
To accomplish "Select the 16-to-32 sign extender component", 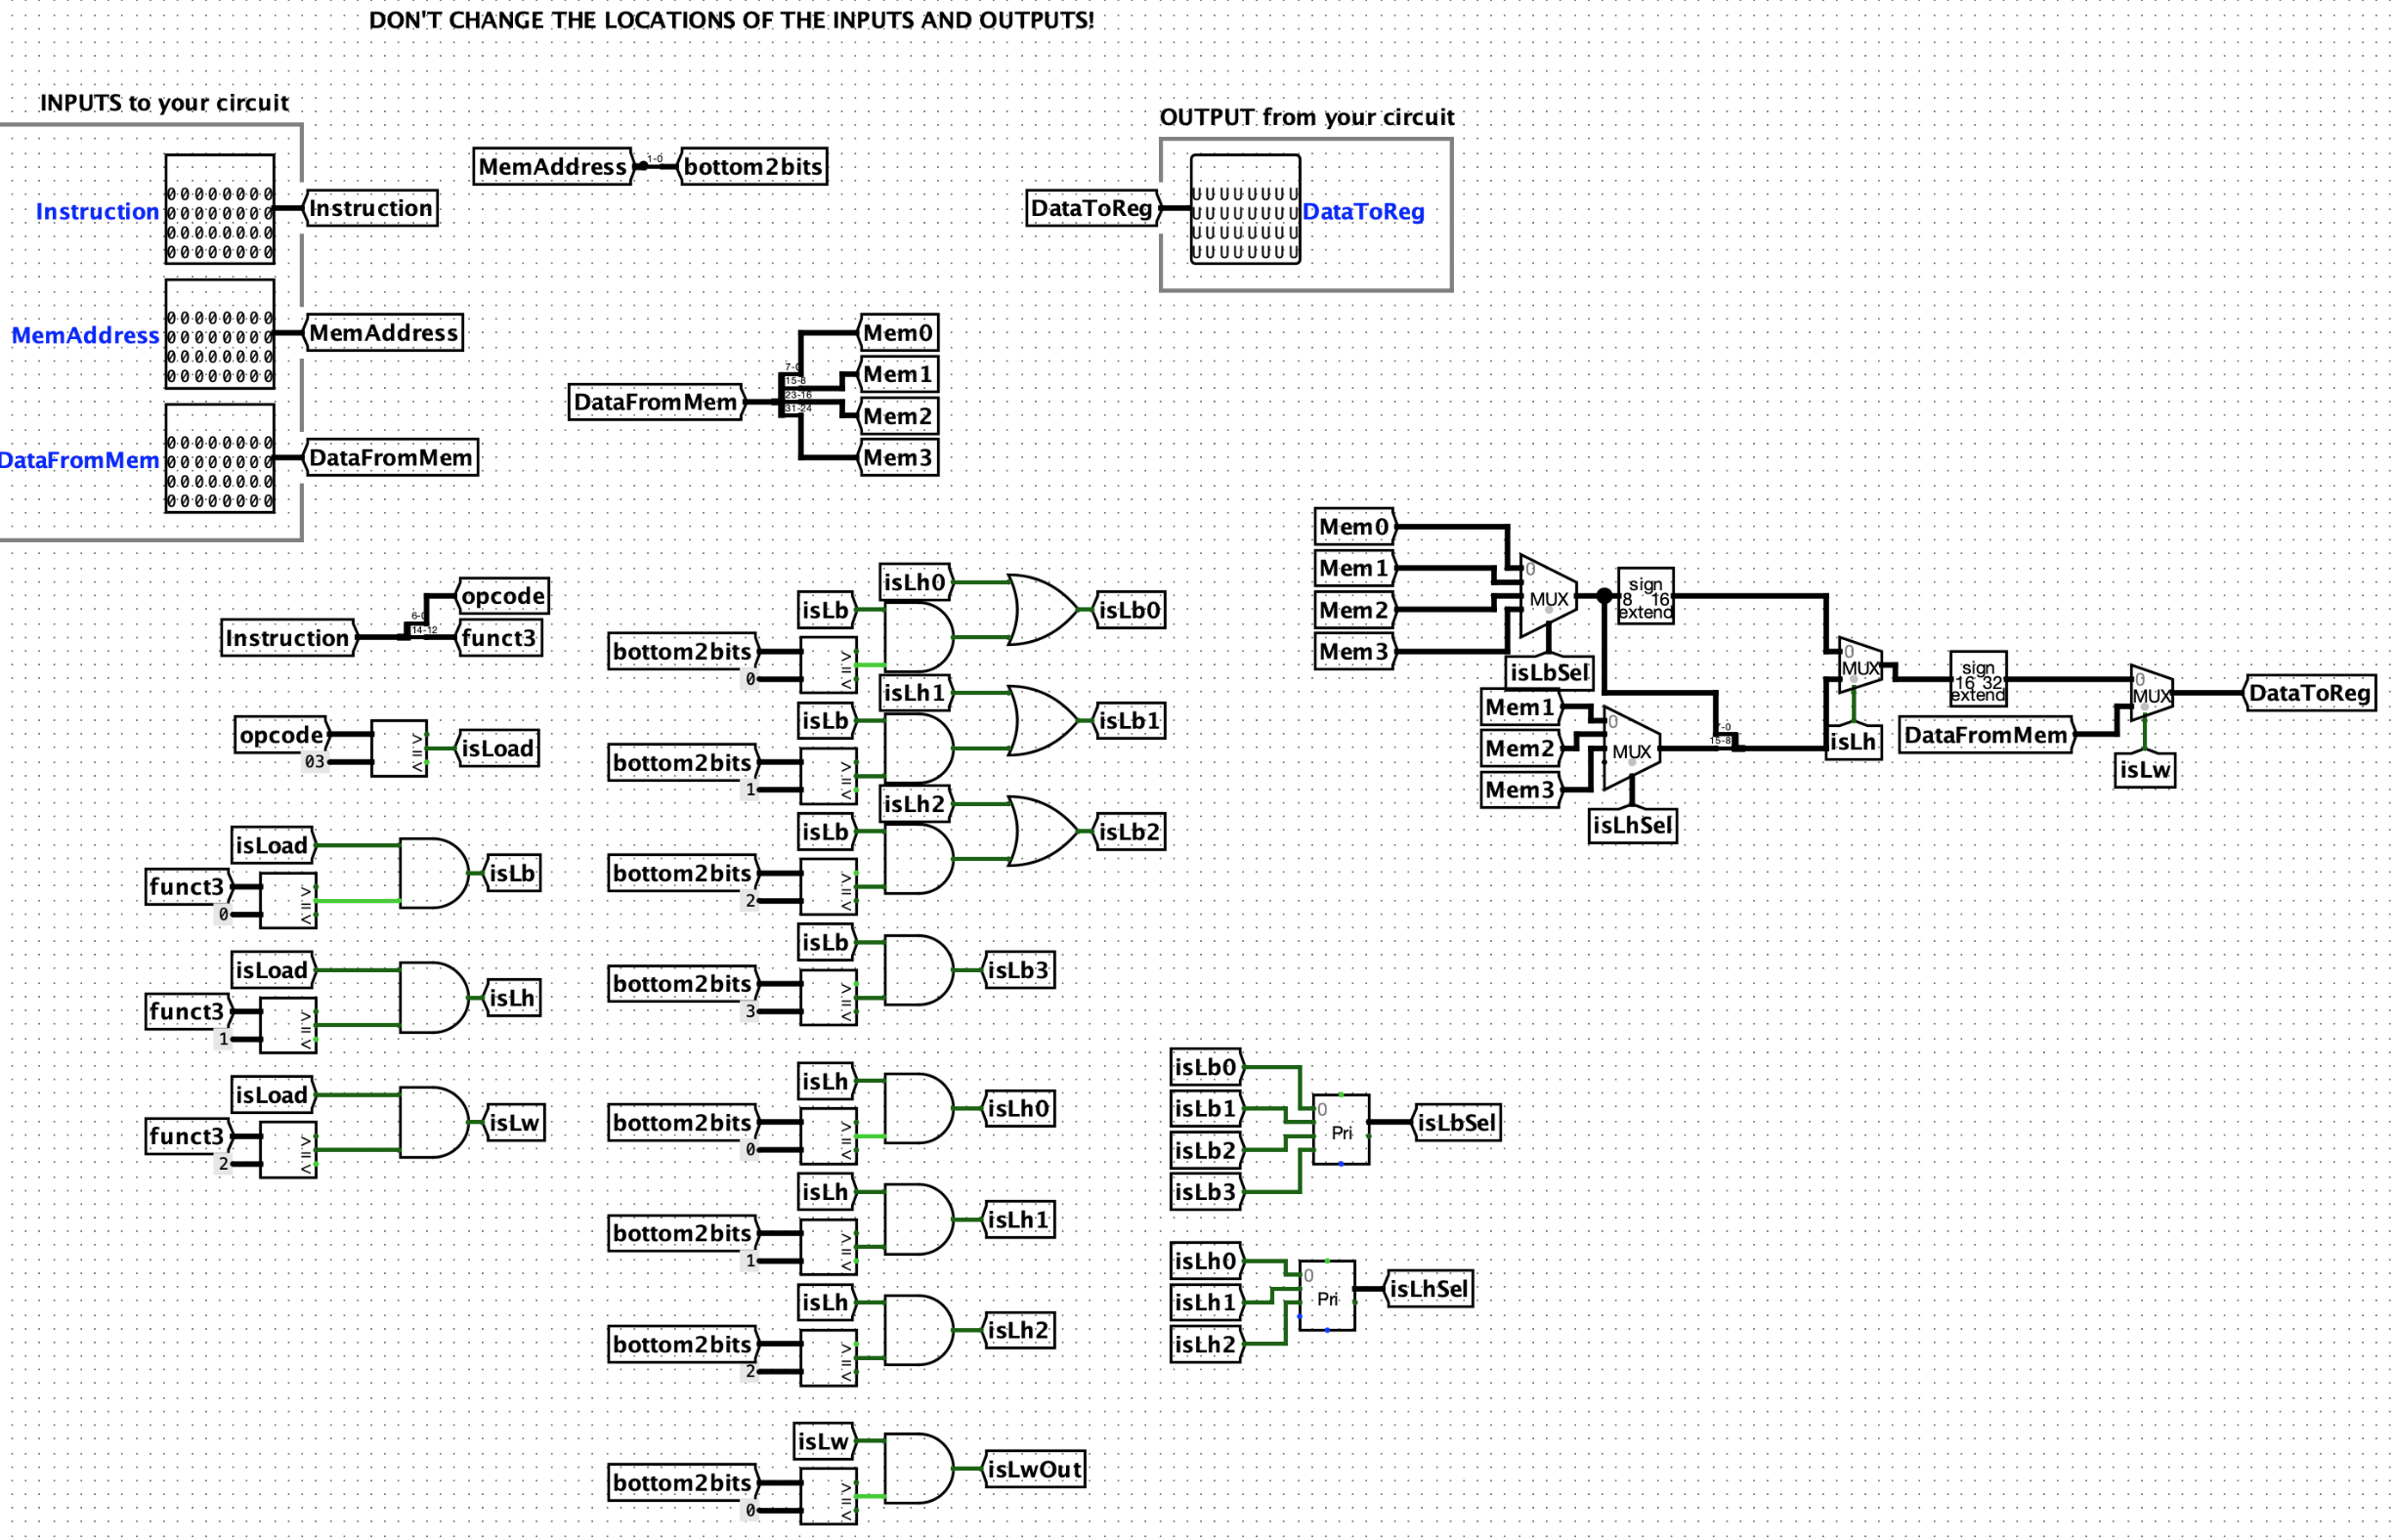I will [1977, 680].
